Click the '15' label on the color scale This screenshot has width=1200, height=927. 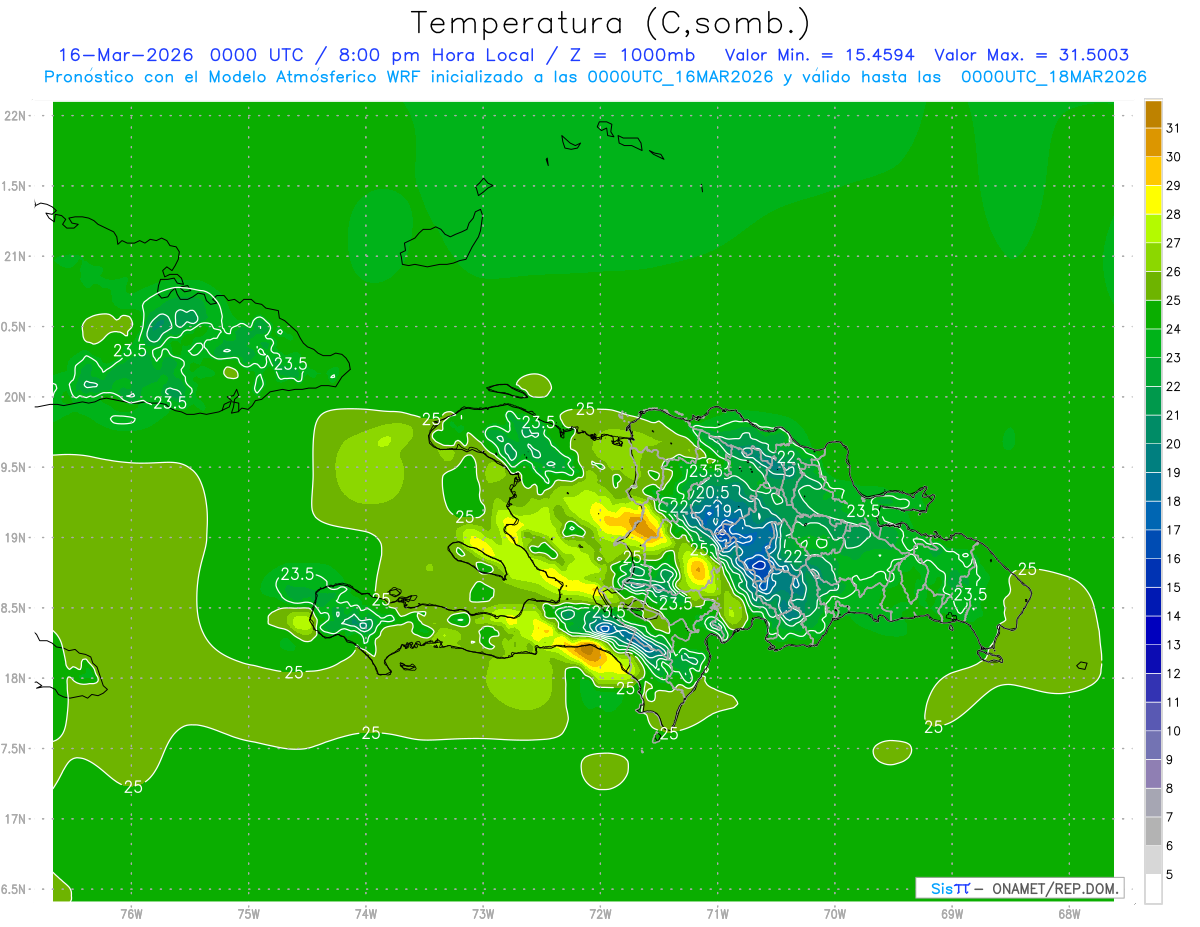(x=1174, y=587)
